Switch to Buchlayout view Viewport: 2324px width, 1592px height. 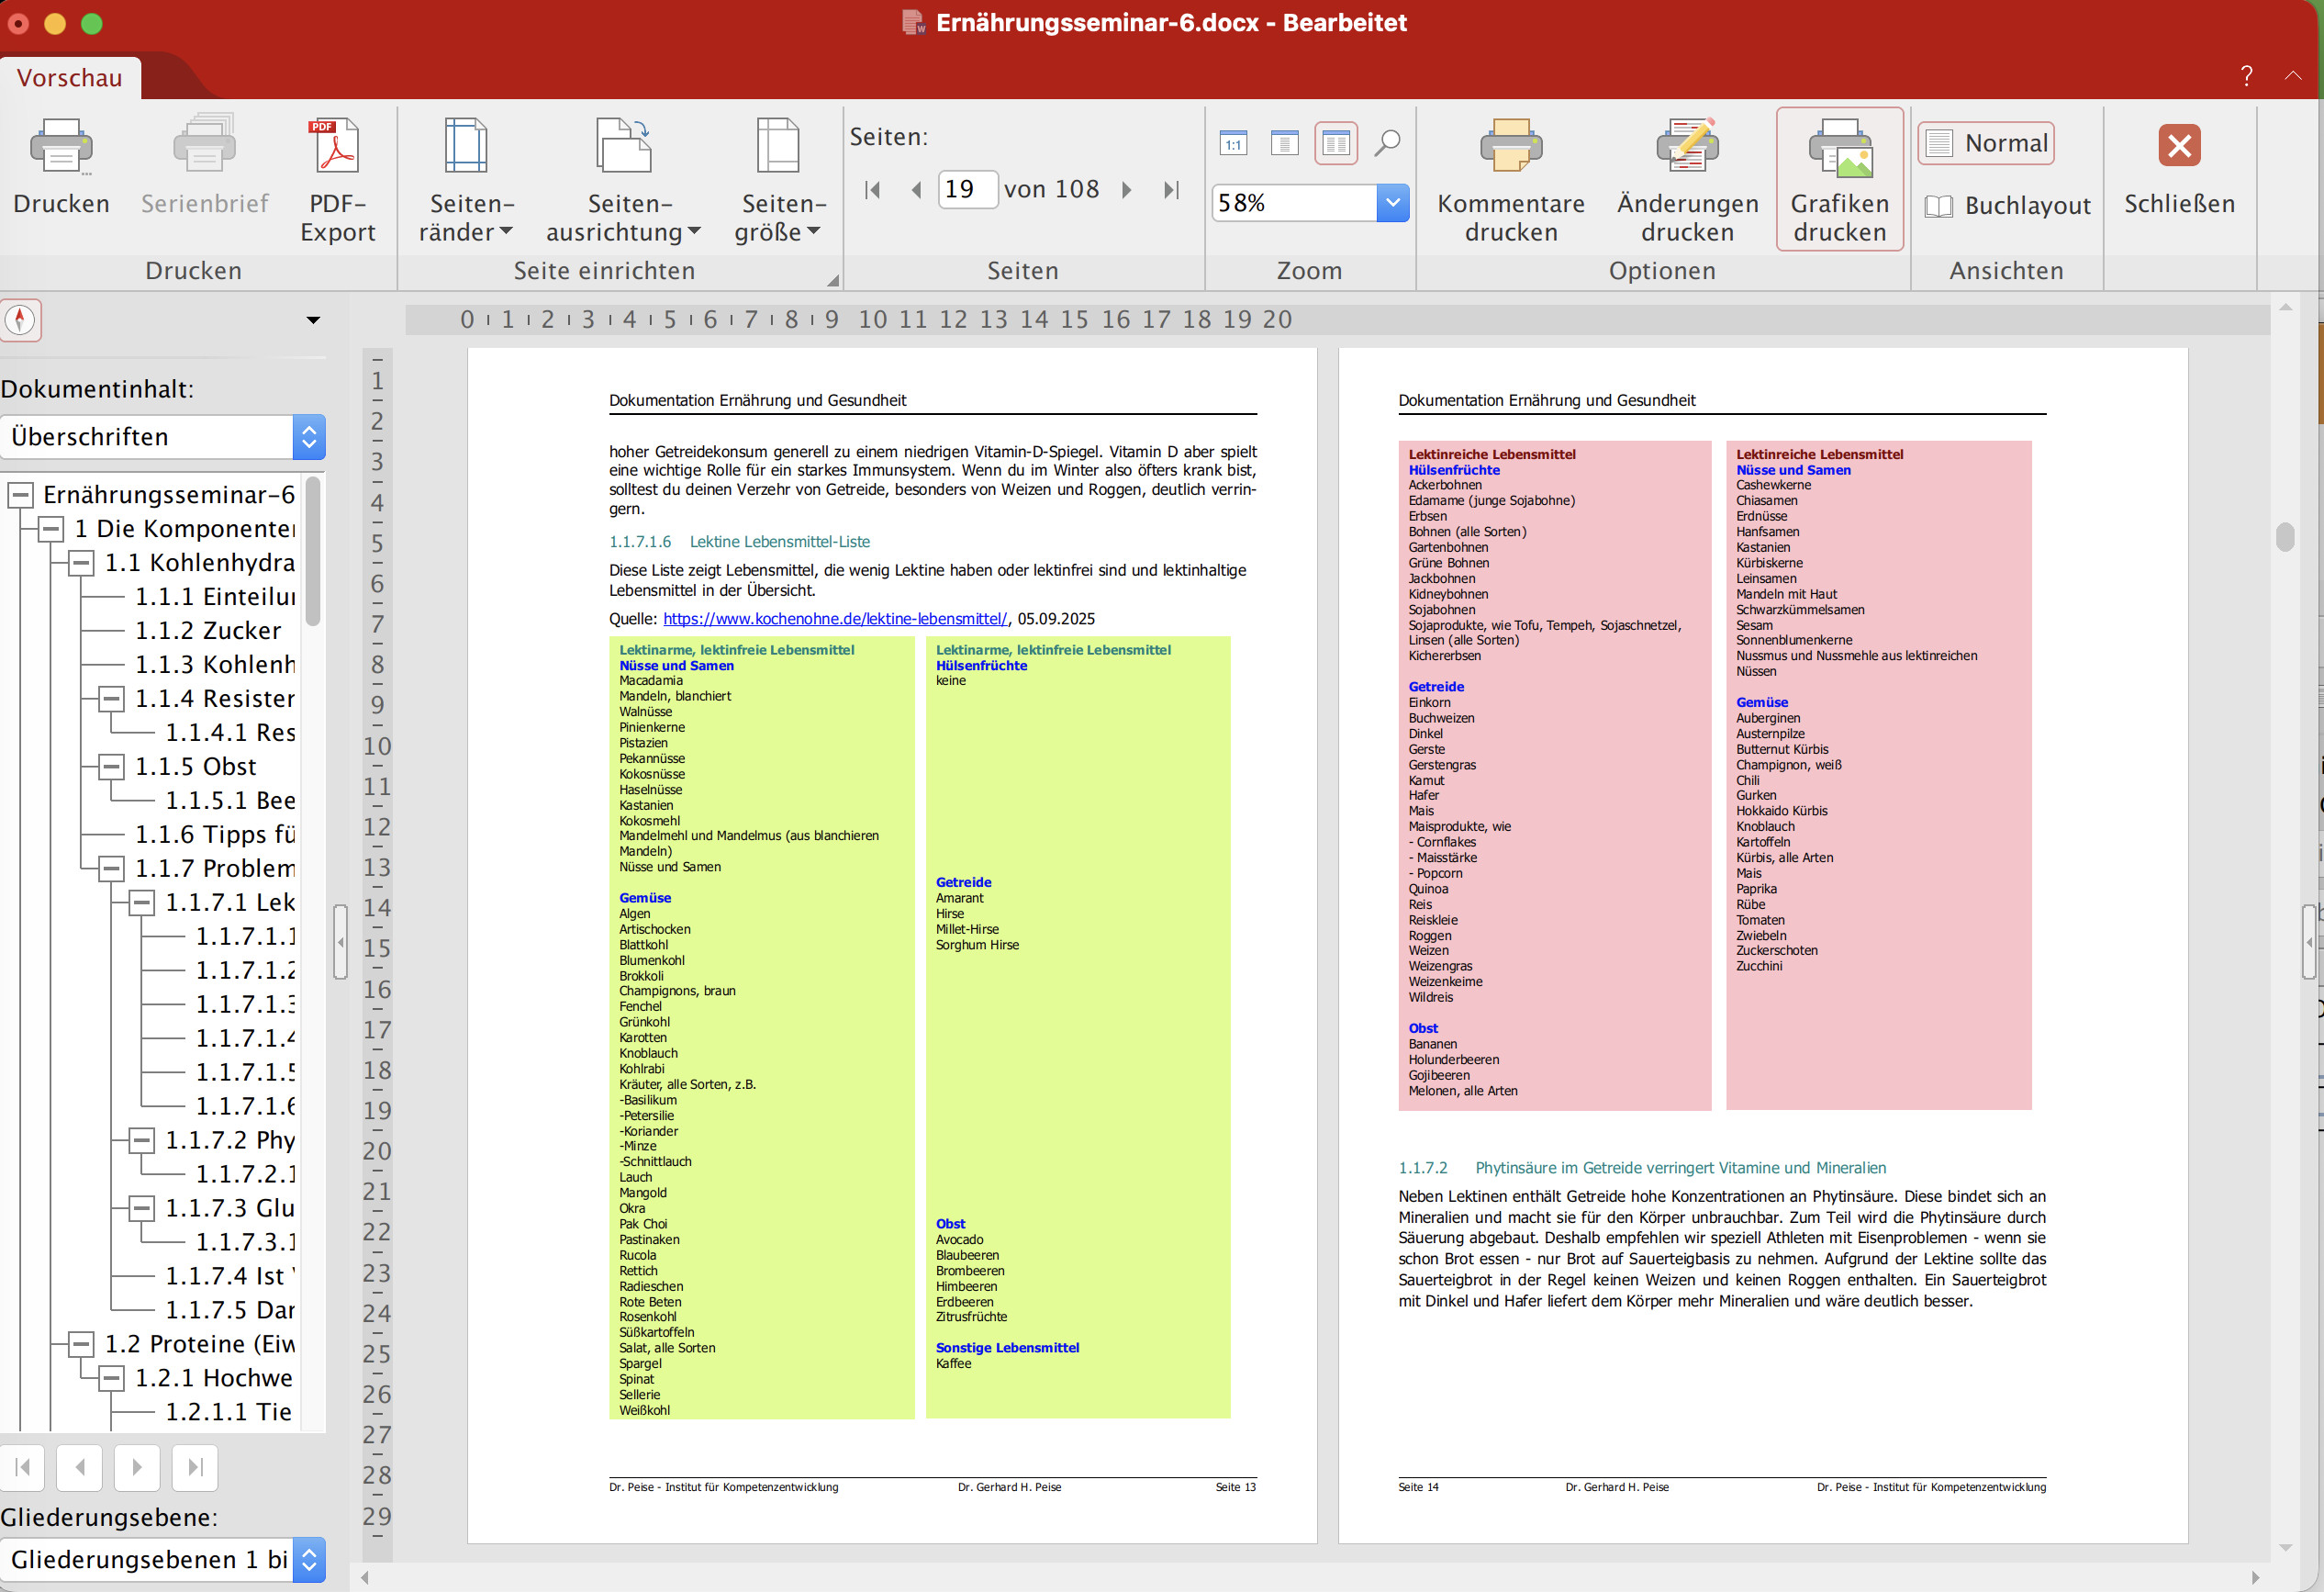pos(2007,206)
